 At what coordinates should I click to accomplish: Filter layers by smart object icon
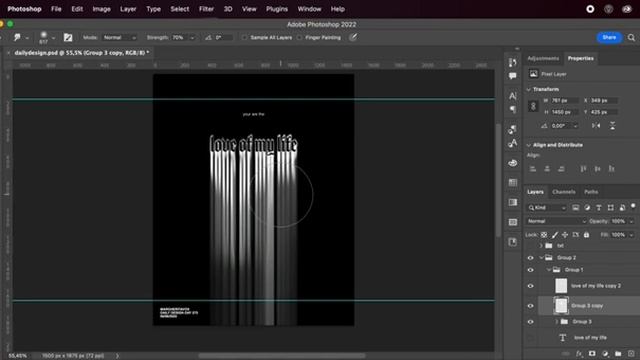[x=622, y=208]
